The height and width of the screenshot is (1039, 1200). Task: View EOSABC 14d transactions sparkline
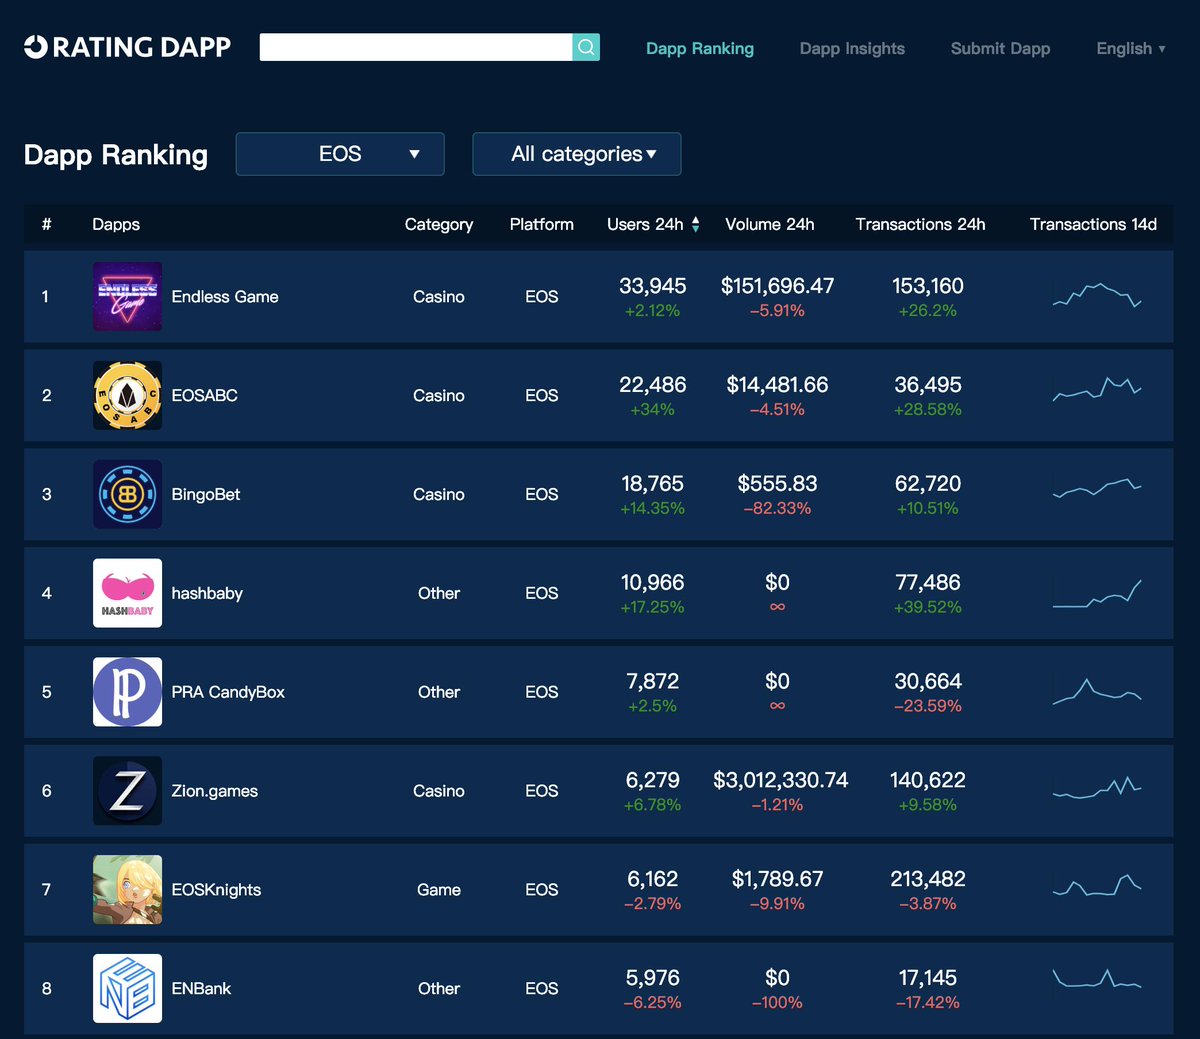1097,389
